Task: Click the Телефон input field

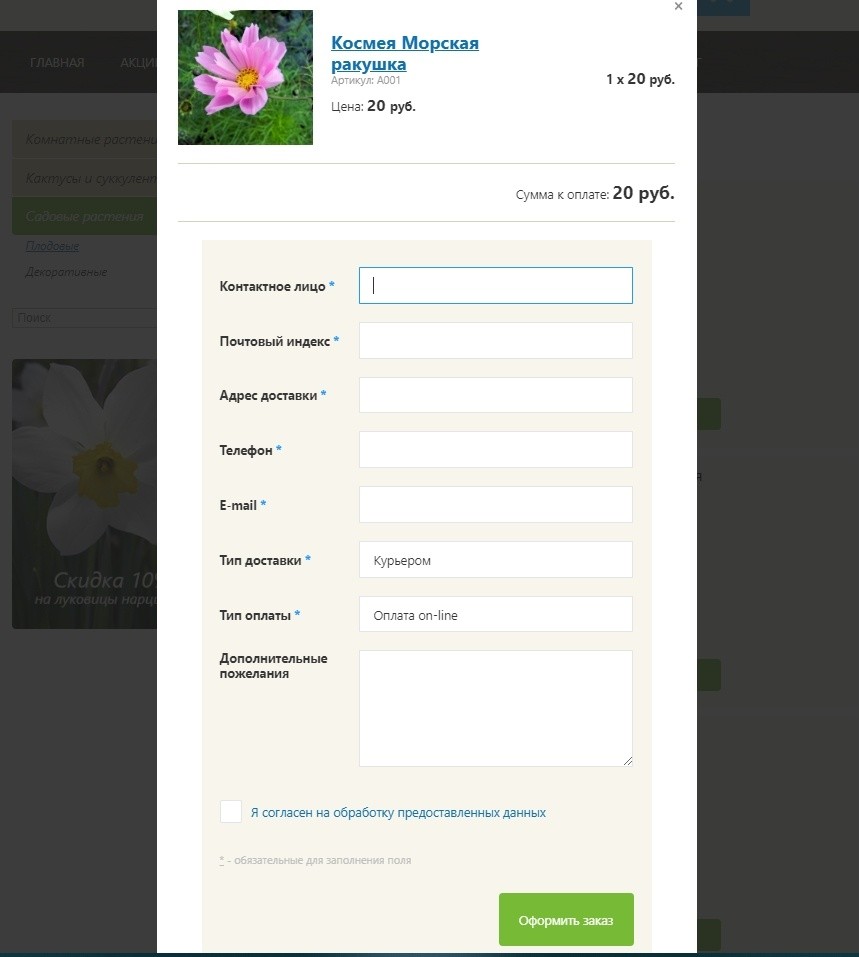Action: pyautogui.click(x=496, y=450)
